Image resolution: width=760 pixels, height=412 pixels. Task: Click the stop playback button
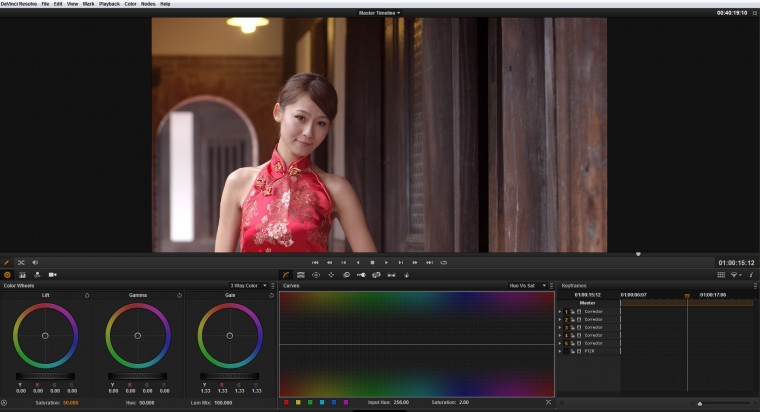[x=372, y=262]
